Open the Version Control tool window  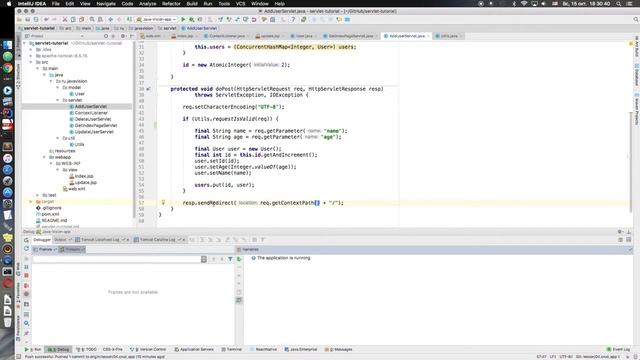tap(148, 349)
